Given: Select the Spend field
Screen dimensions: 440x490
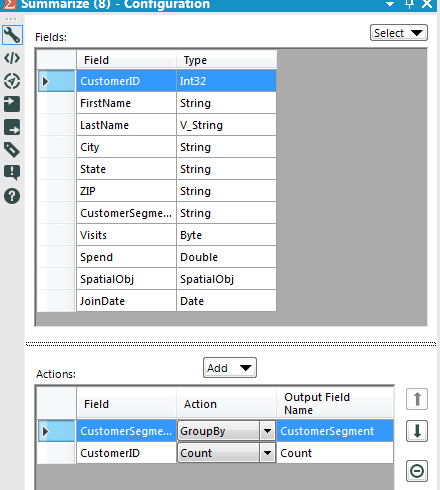Looking at the screenshot, I should pos(126,257).
